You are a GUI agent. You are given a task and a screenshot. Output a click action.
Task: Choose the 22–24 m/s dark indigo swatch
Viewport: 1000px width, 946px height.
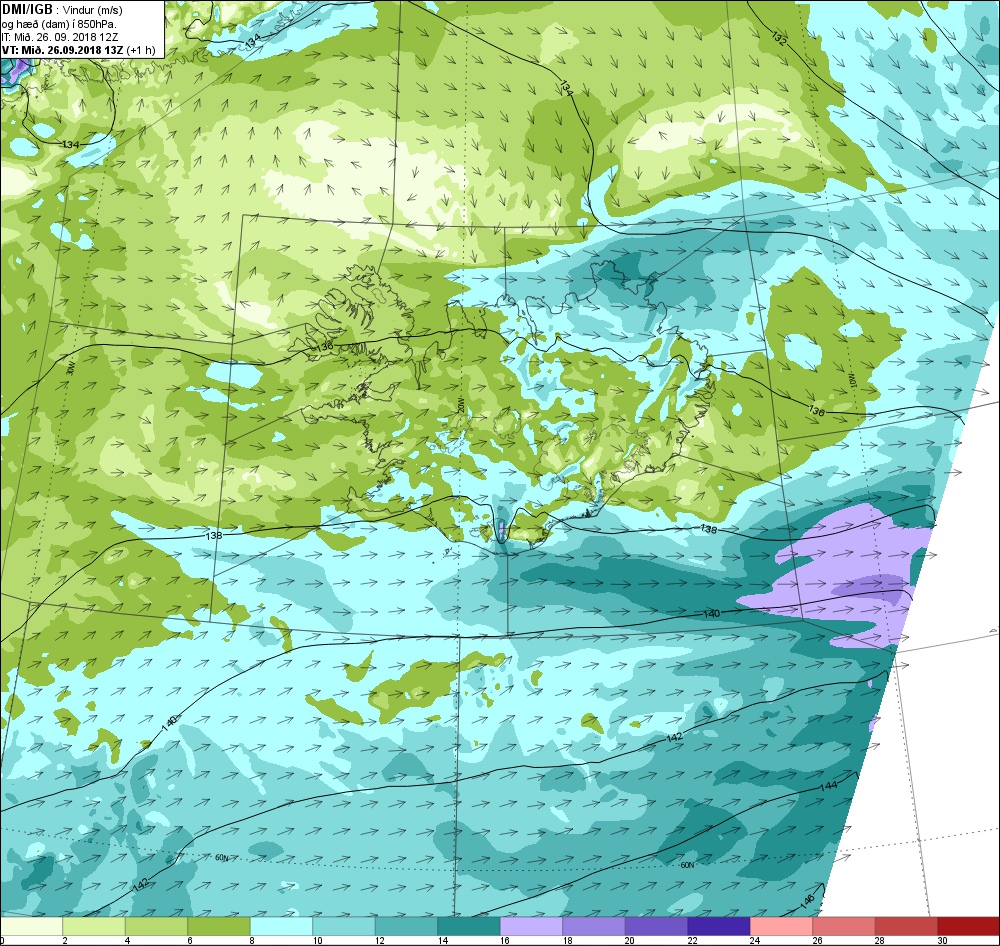coord(719,926)
